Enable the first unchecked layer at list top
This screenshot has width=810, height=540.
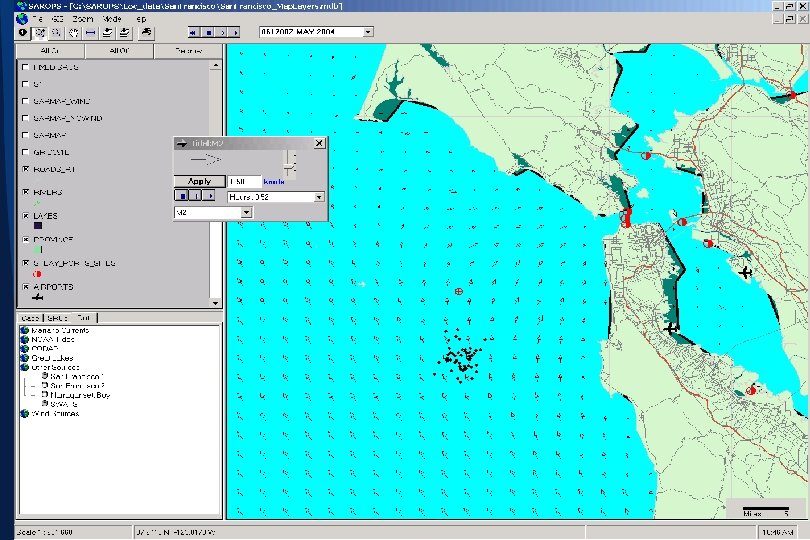tap(25, 67)
